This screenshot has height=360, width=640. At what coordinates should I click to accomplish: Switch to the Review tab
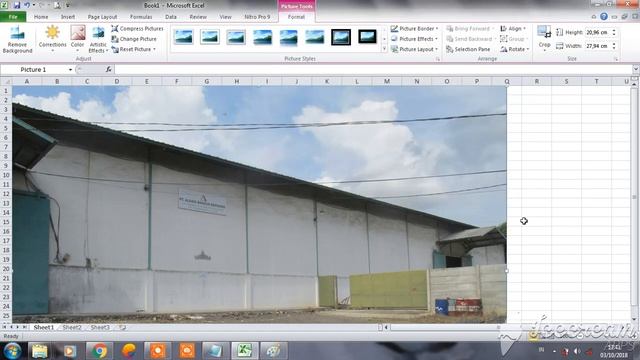pyautogui.click(x=198, y=17)
